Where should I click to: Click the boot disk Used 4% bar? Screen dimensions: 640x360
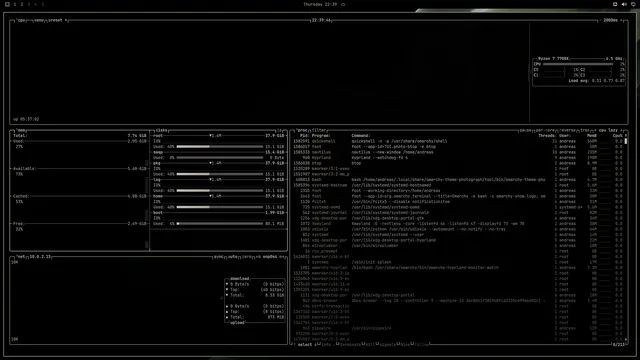click(x=220, y=224)
